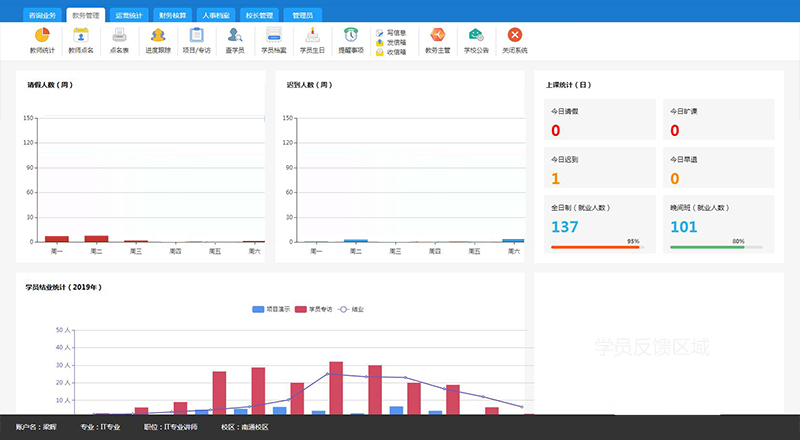Click the 教务主管 icon
This screenshot has width=800, height=440.
tap(438, 36)
